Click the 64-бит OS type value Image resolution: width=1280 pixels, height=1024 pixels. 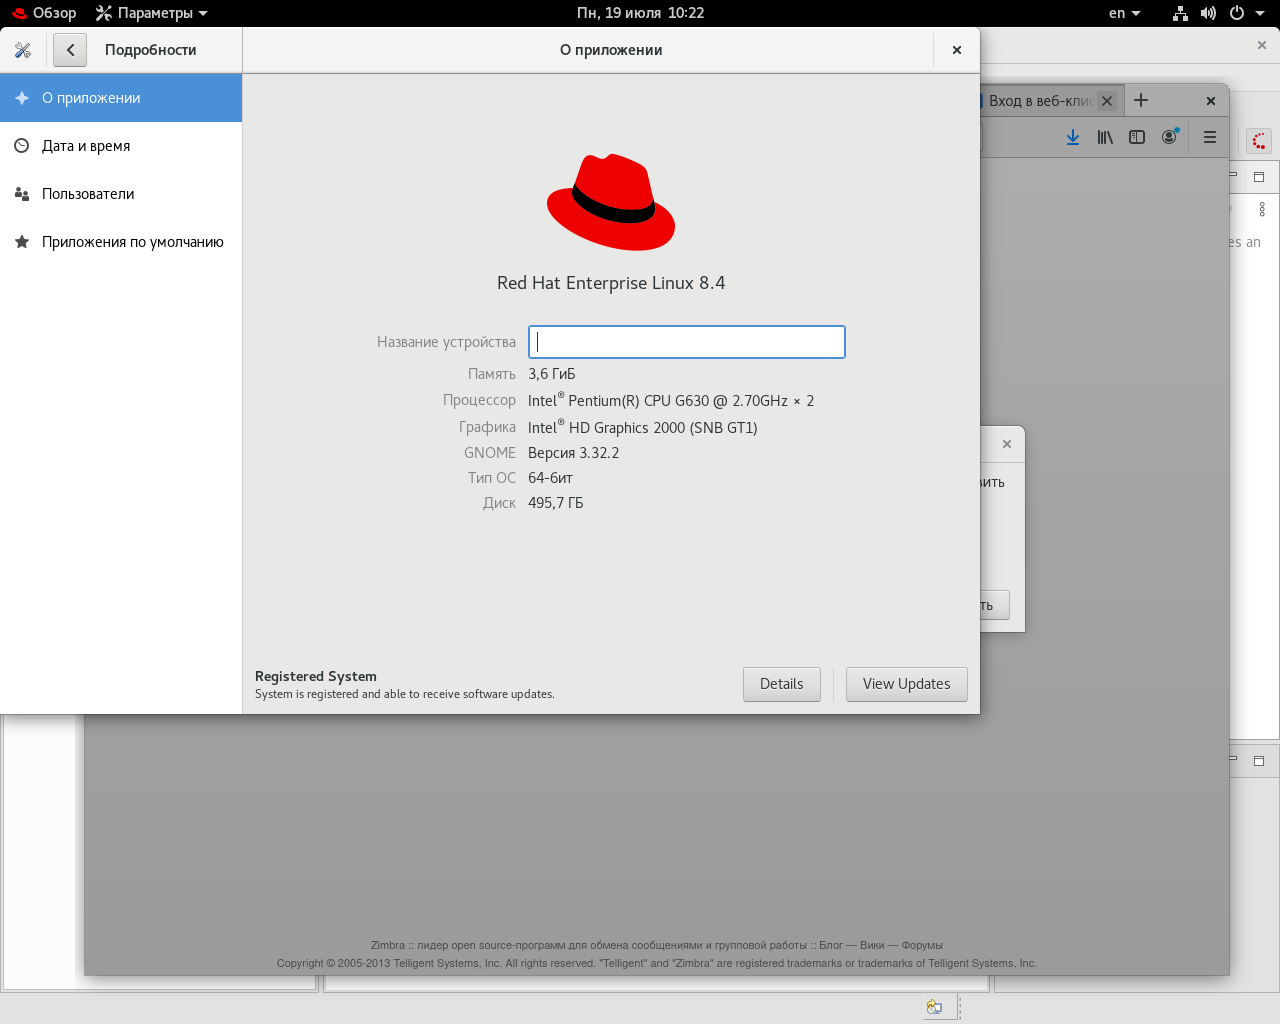pos(550,478)
